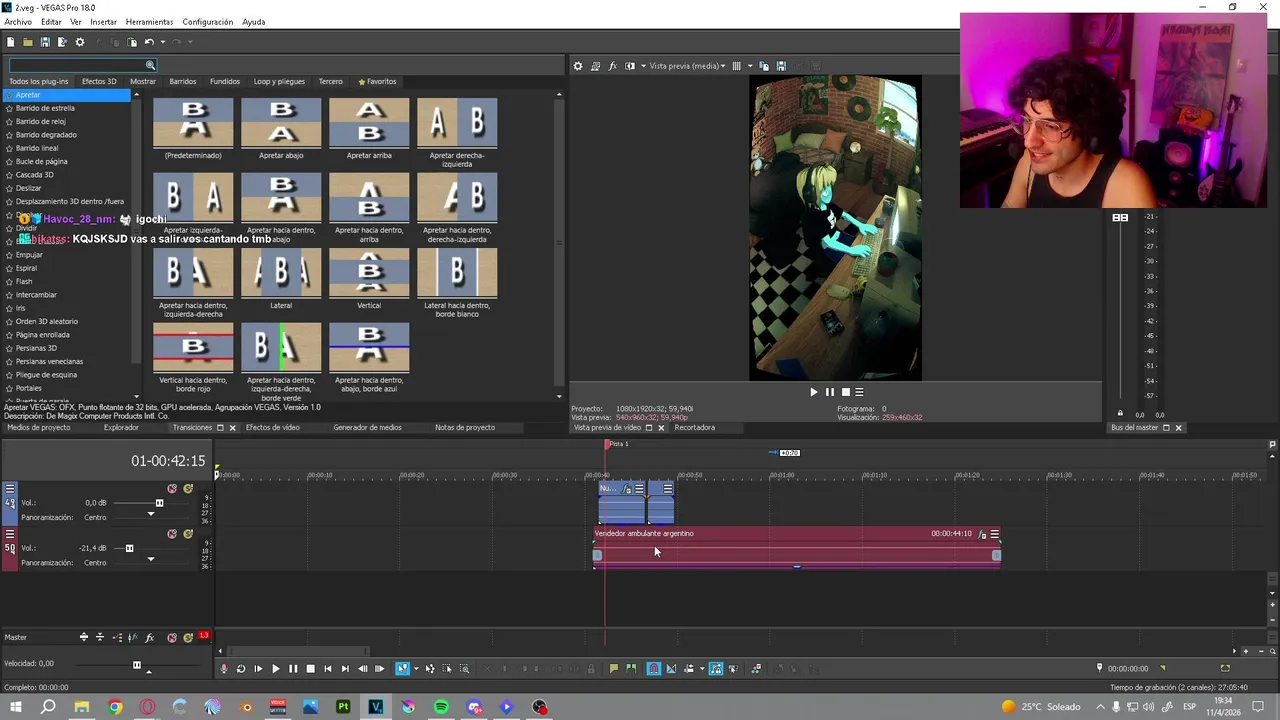Save snapshot to file in preview toolbar
This screenshot has width=1280, height=720.
[780, 66]
